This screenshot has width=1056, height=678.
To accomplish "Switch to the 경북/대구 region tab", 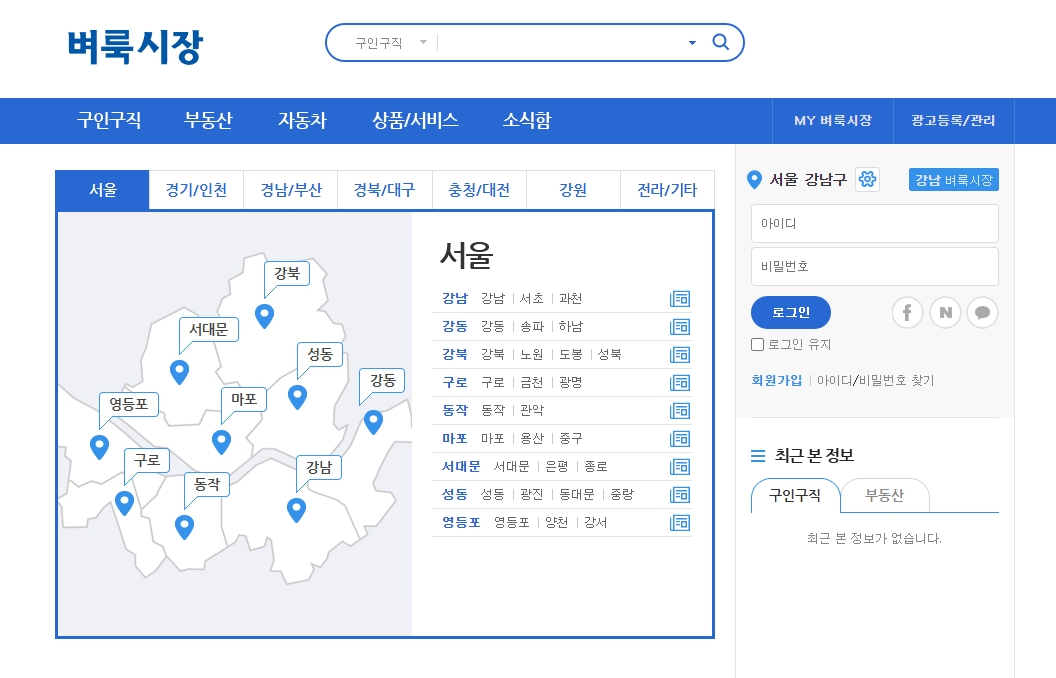I will pos(385,190).
